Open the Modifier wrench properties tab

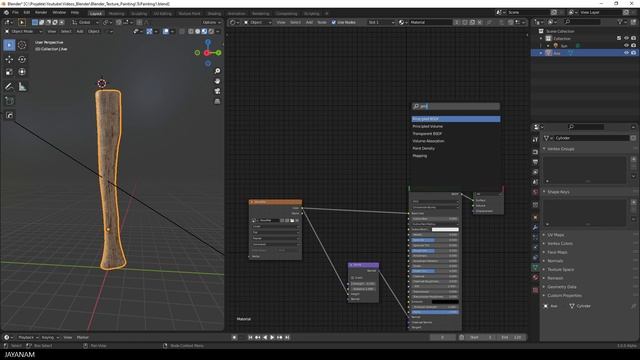[x=535, y=227]
